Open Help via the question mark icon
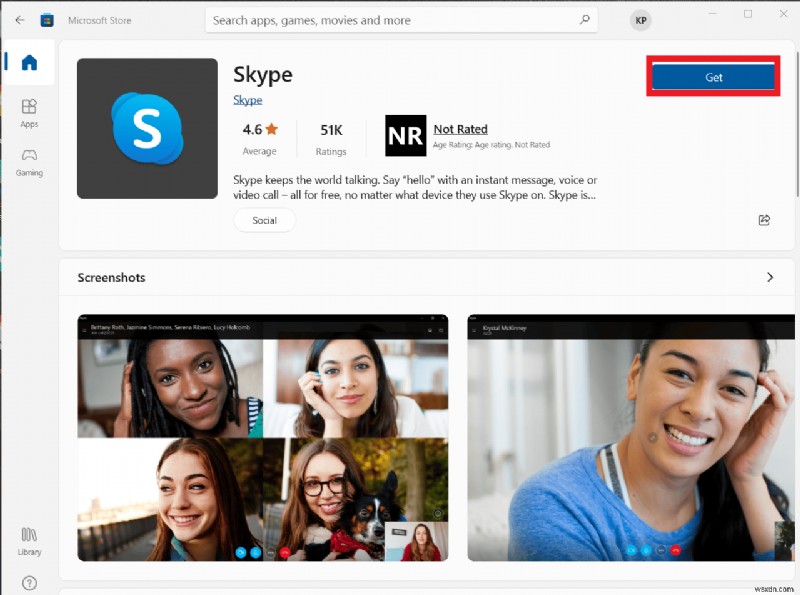 click(x=29, y=582)
